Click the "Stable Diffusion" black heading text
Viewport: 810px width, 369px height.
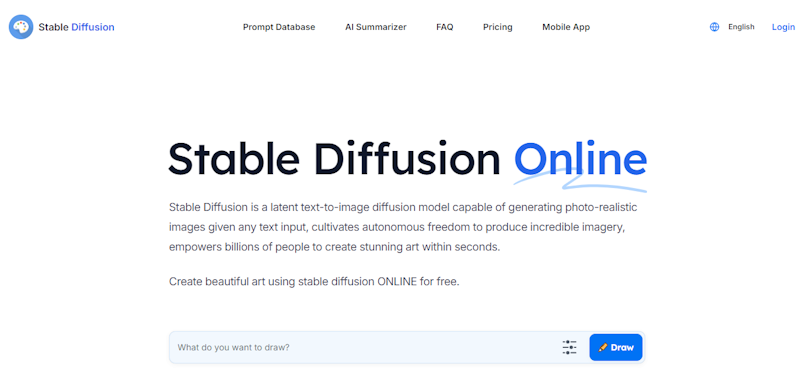(334, 159)
